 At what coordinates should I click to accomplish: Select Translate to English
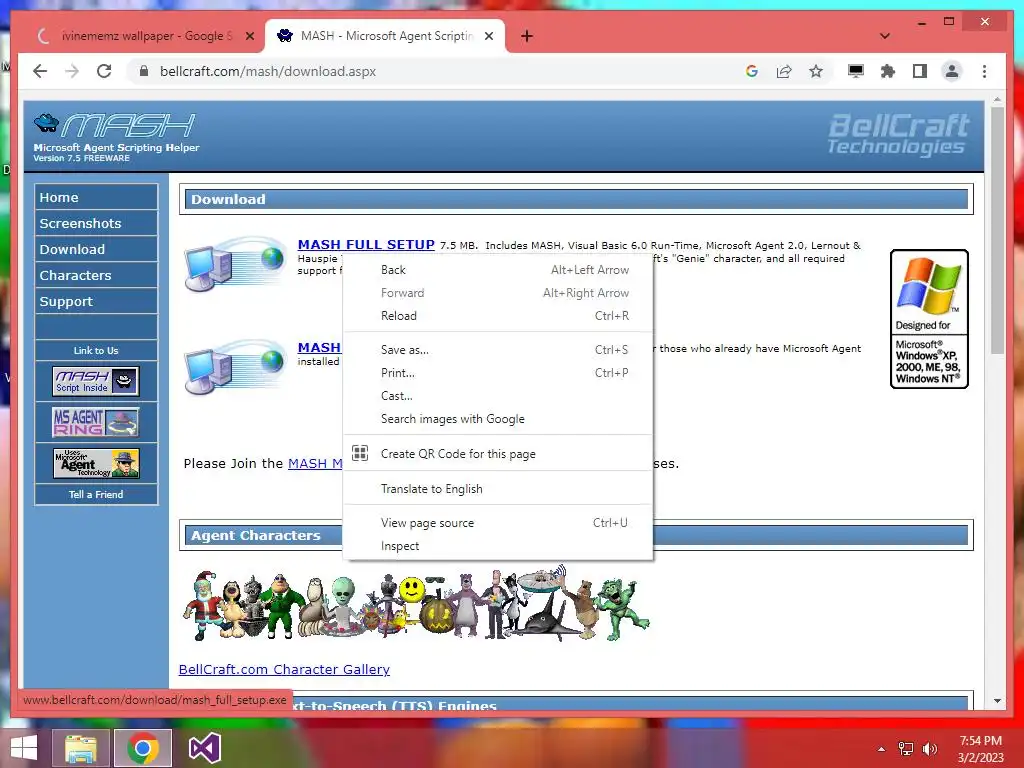tap(498, 489)
